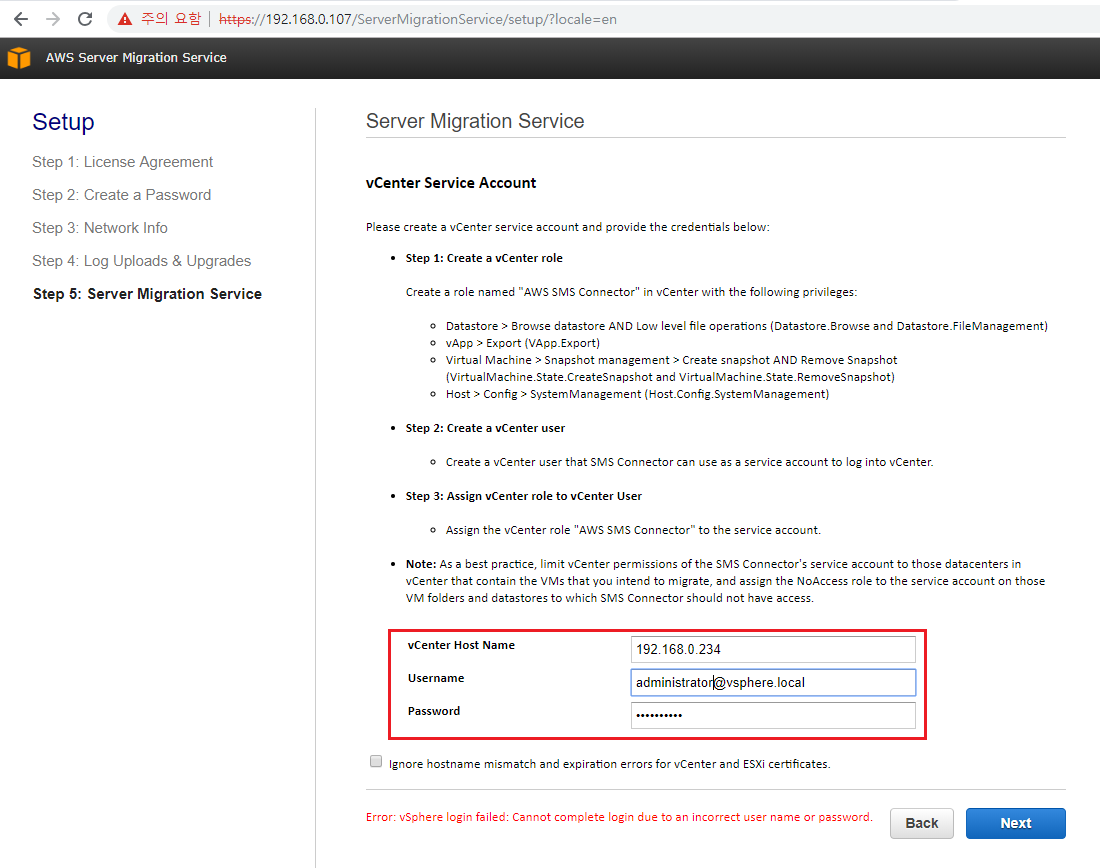Click 'Assign the vCenter role AWS SMS Connector' line

click(633, 530)
